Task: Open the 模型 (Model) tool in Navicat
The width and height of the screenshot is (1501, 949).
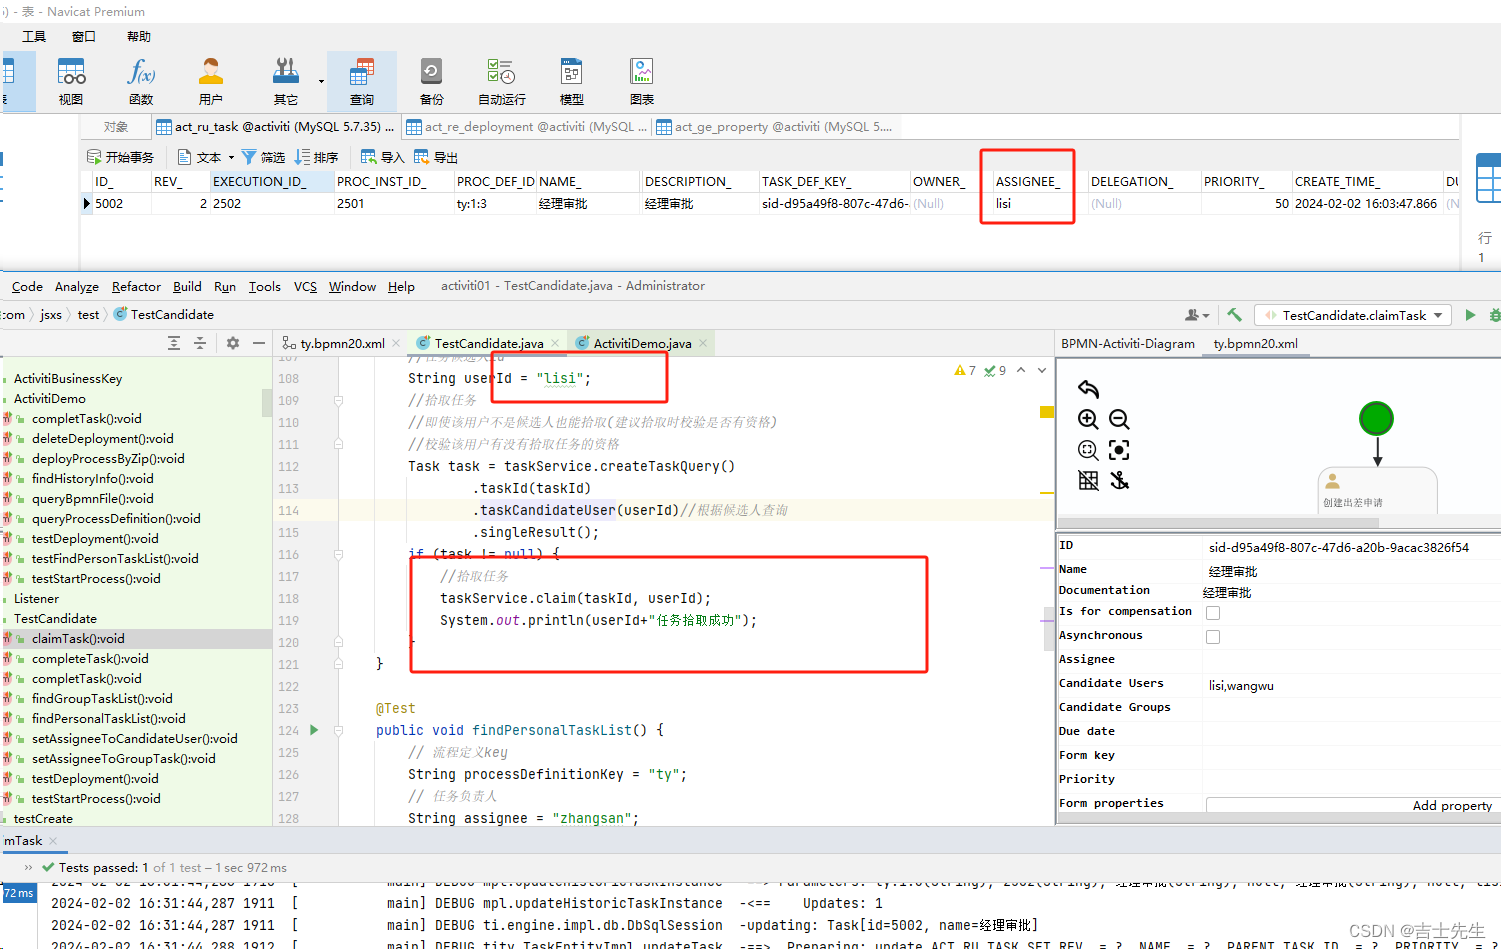Action: [571, 81]
